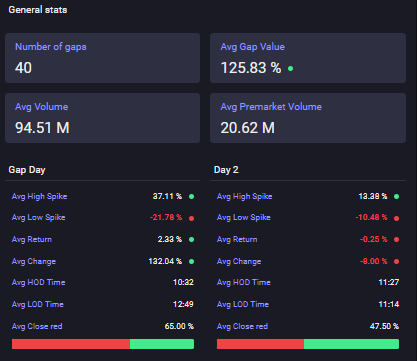
Task: Click green dot beside 125.83 % gap value
Action: tap(291, 69)
